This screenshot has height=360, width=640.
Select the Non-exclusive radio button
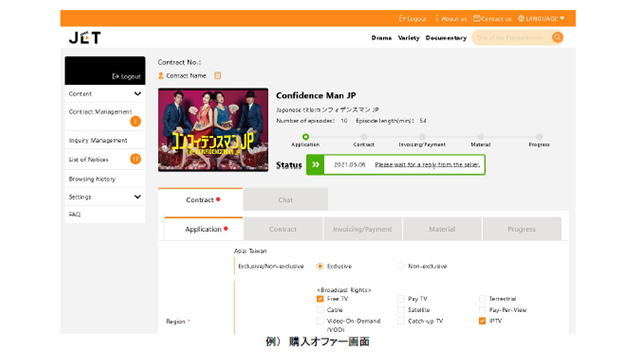click(401, 266)
